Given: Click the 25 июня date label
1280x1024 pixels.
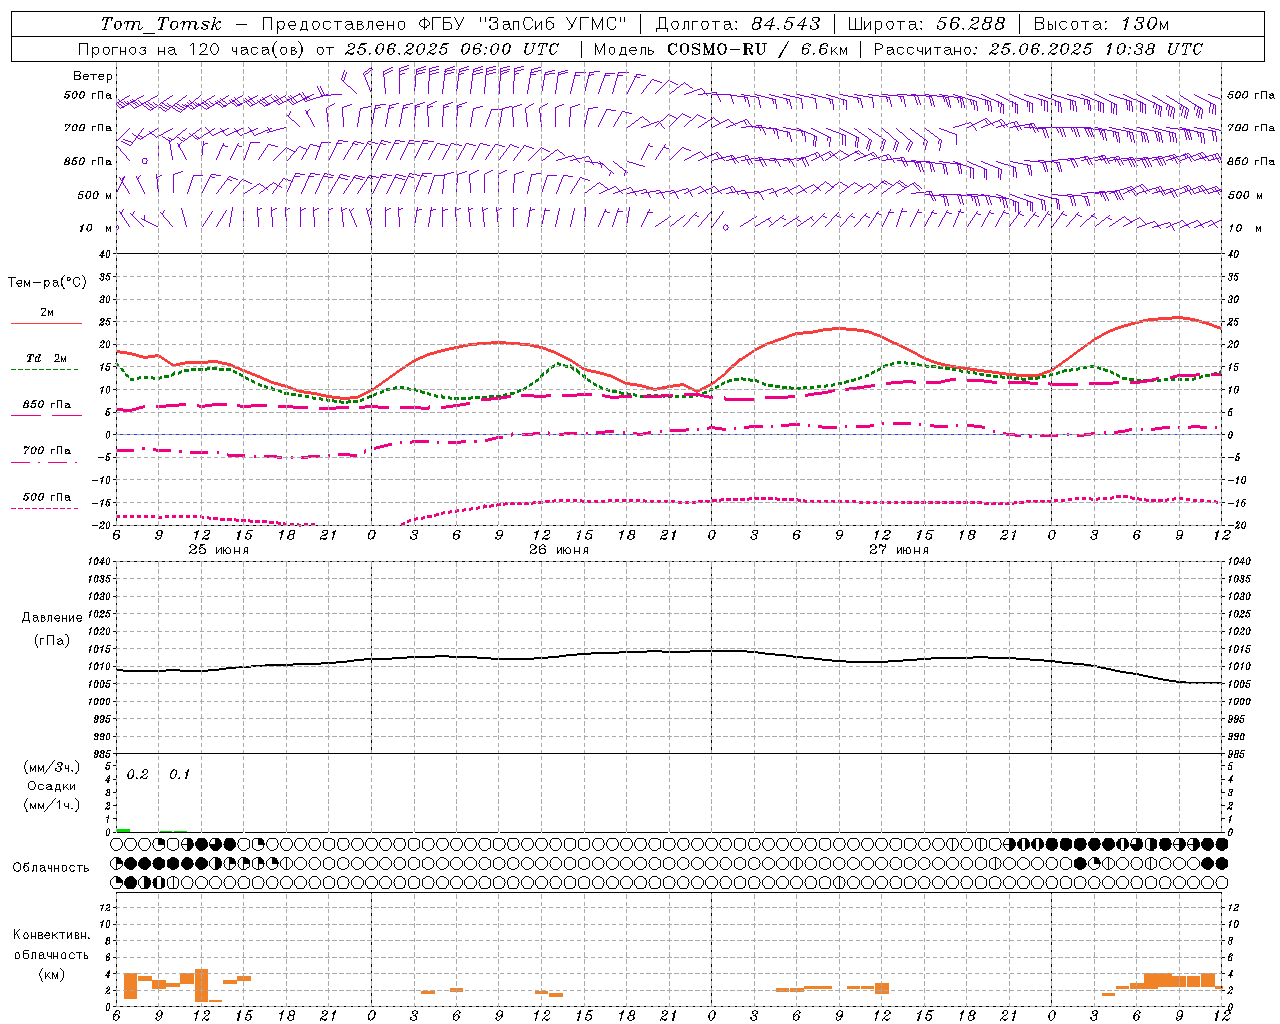Looking at the screenshot, I should tap(219, 550).
